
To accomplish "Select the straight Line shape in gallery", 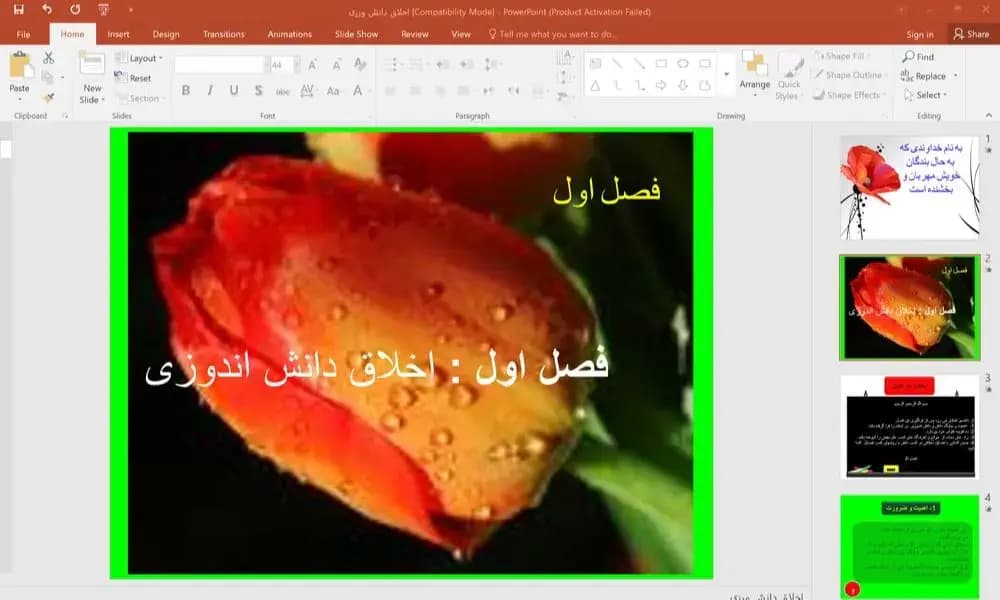I will point(617,64).
